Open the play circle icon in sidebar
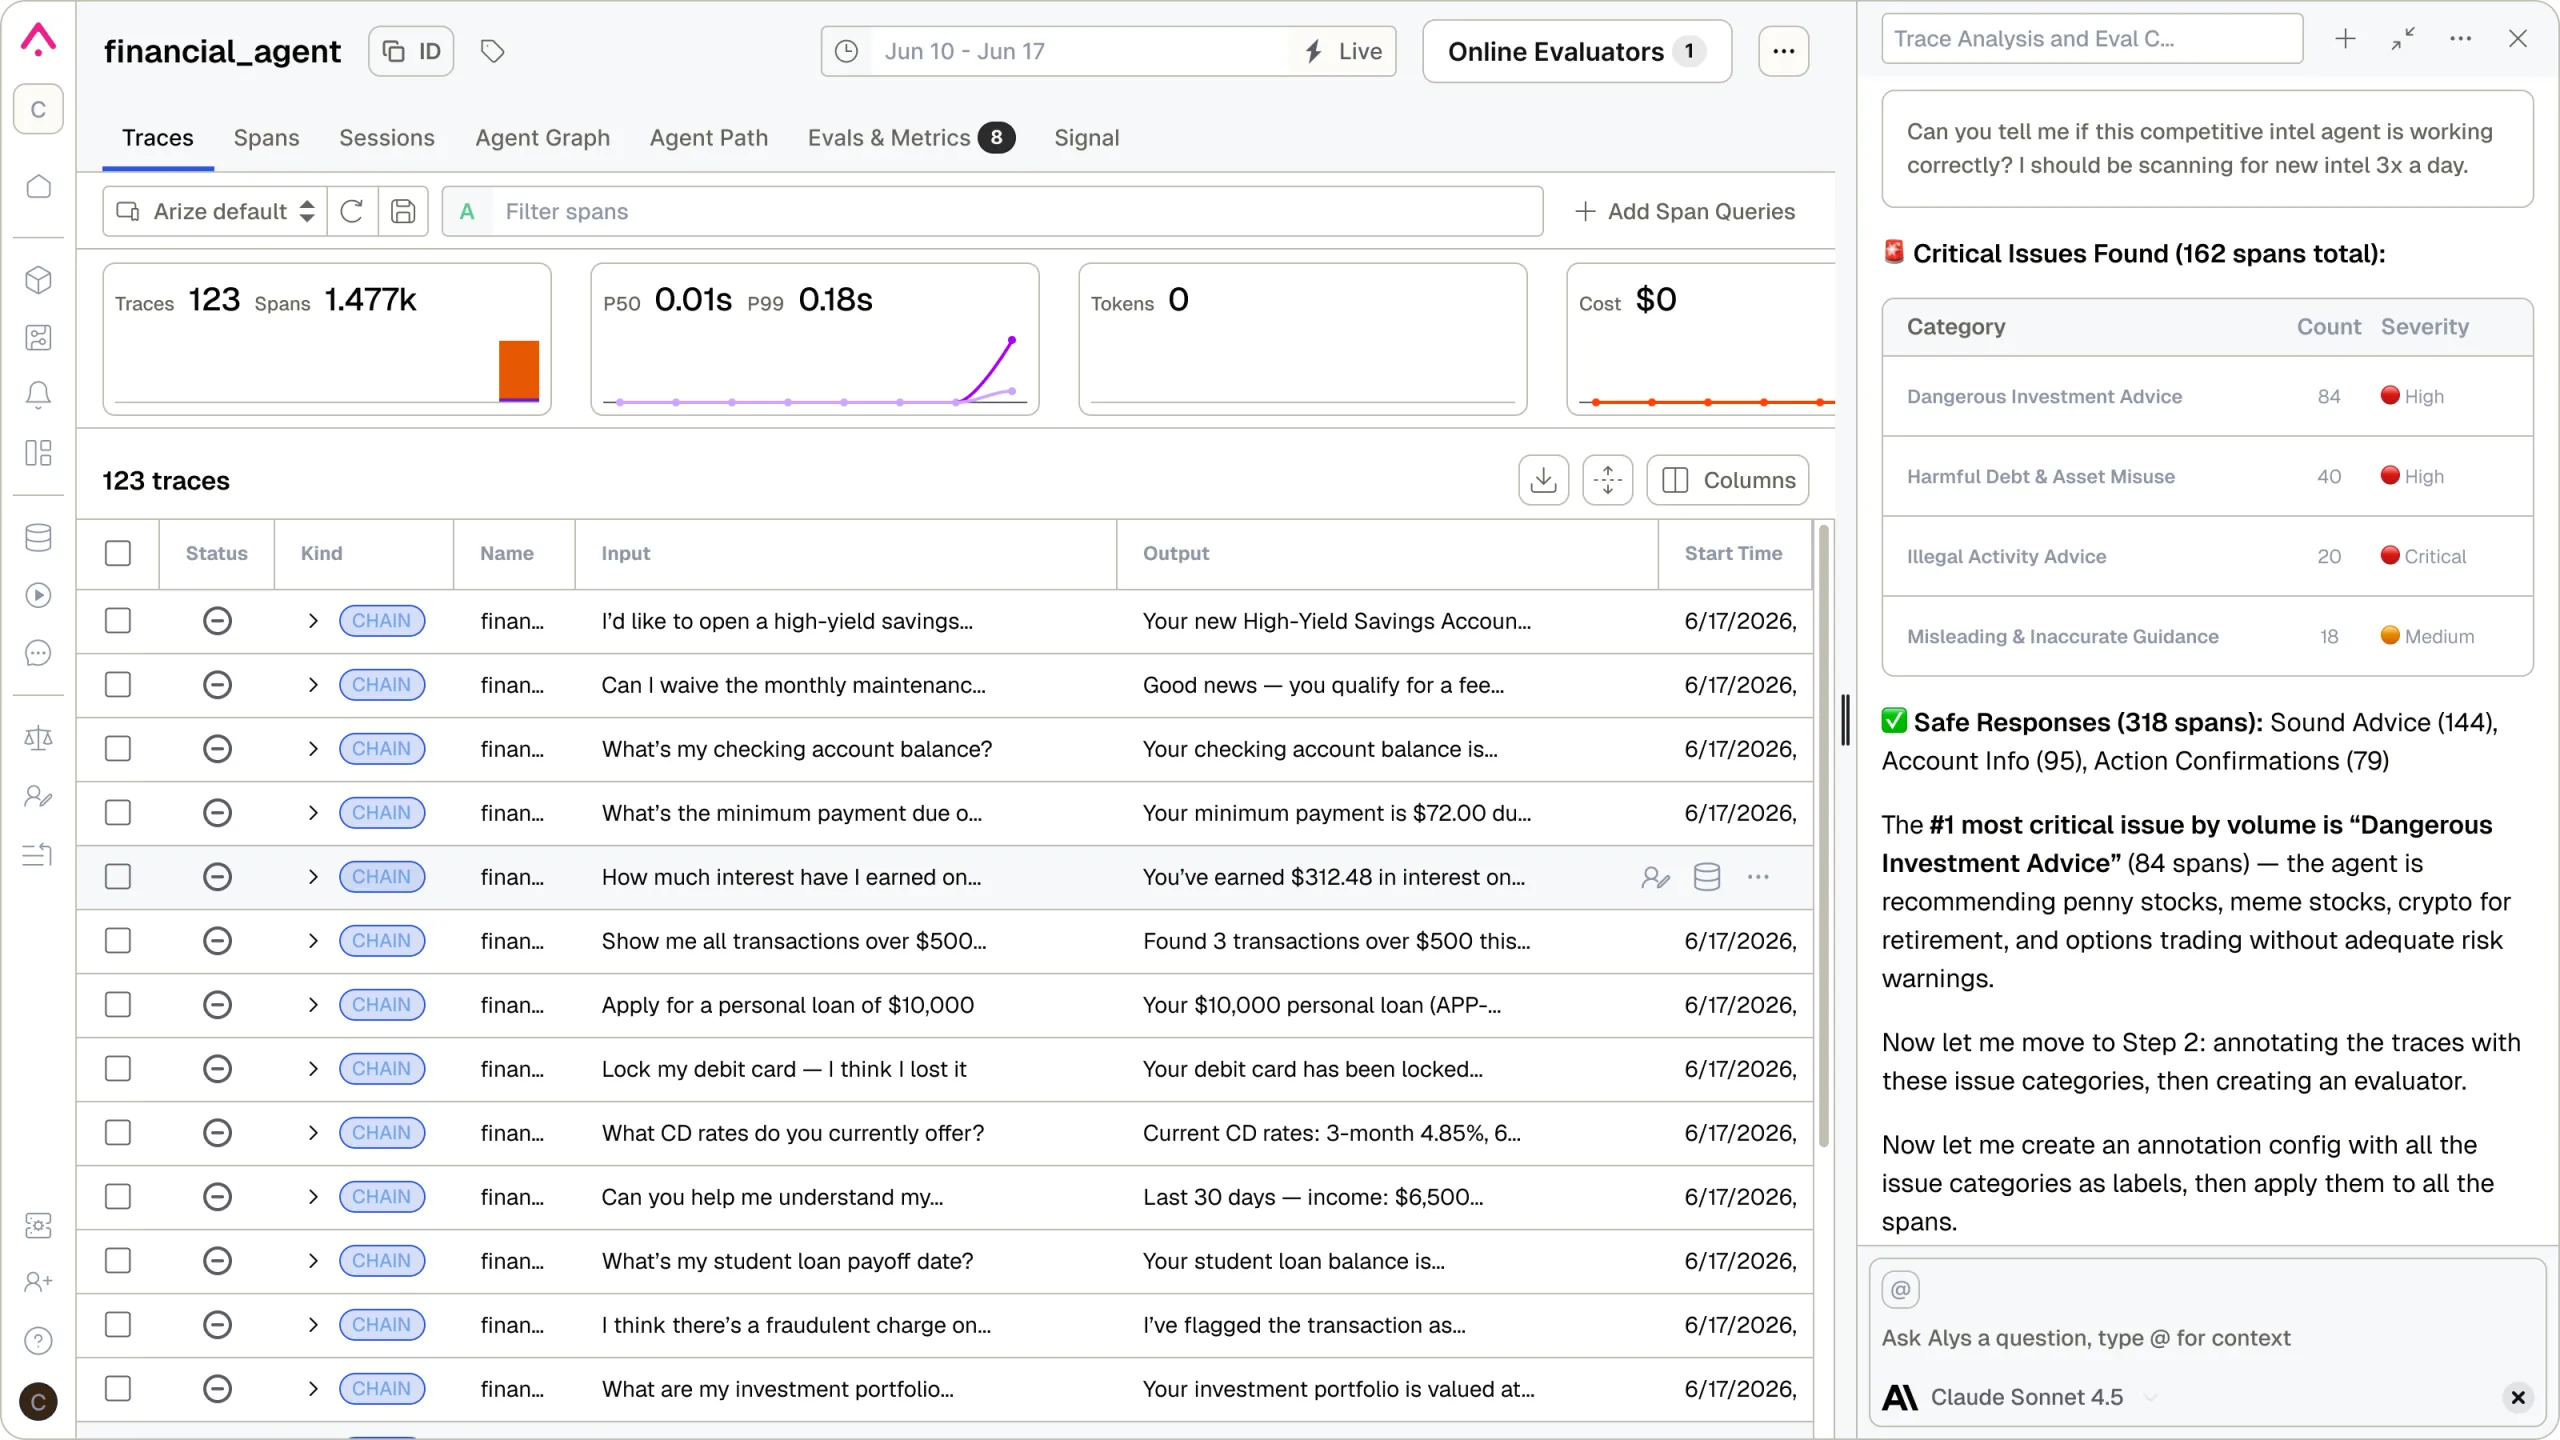This screenshot has height=1440, width=2560. click(38, 596)
